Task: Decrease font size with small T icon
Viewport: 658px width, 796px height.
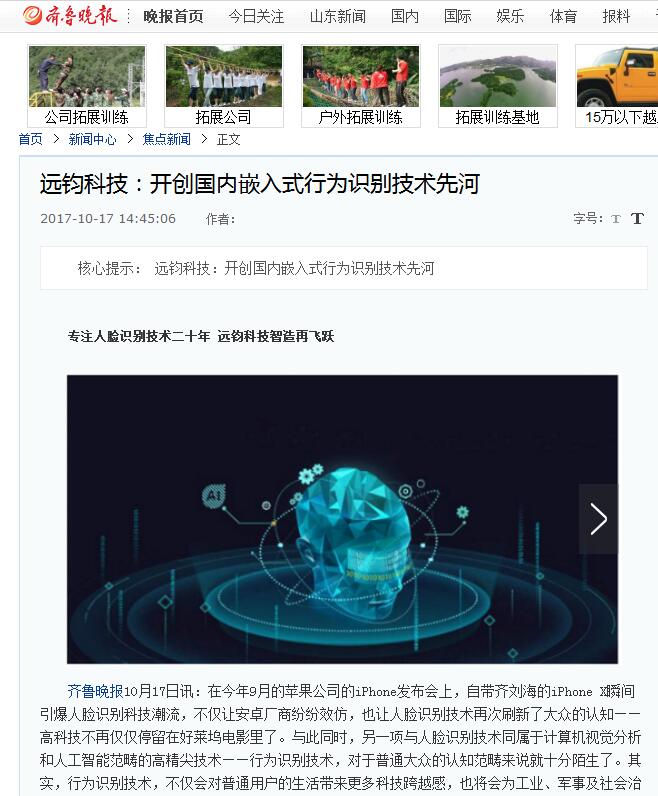Action: point(616,219)
